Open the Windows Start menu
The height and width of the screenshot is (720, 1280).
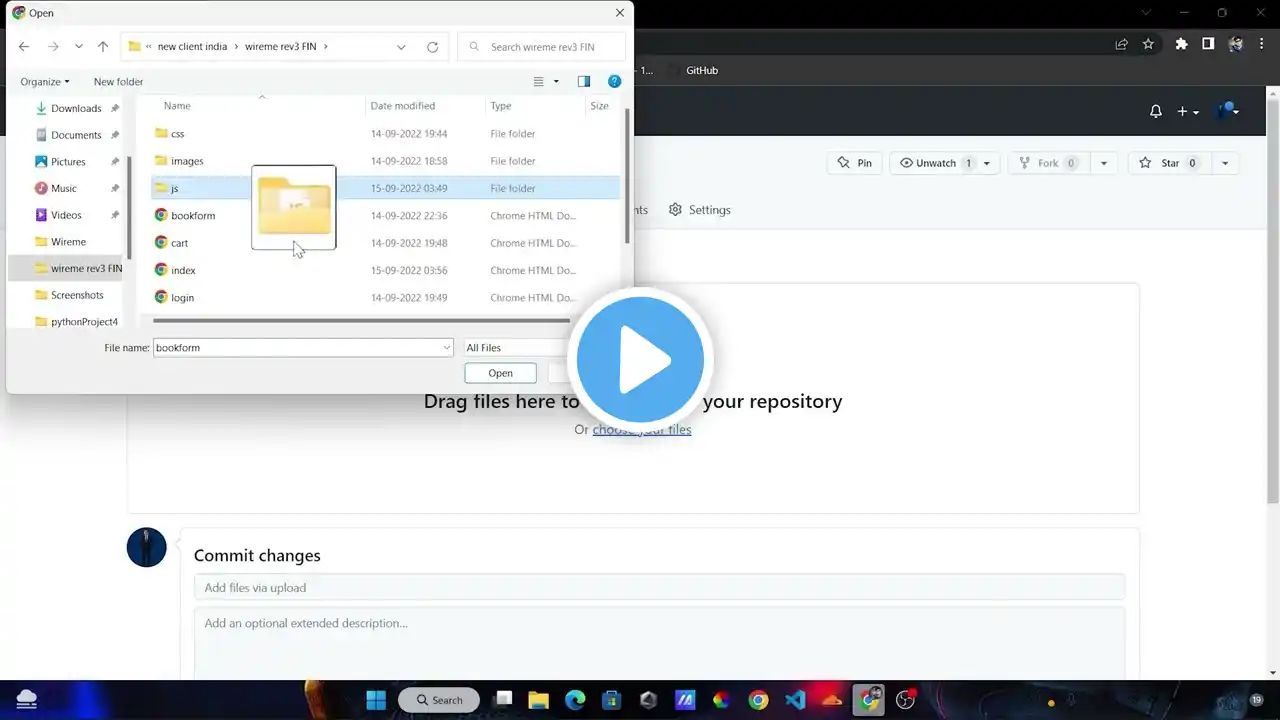[x=376, y=700]
